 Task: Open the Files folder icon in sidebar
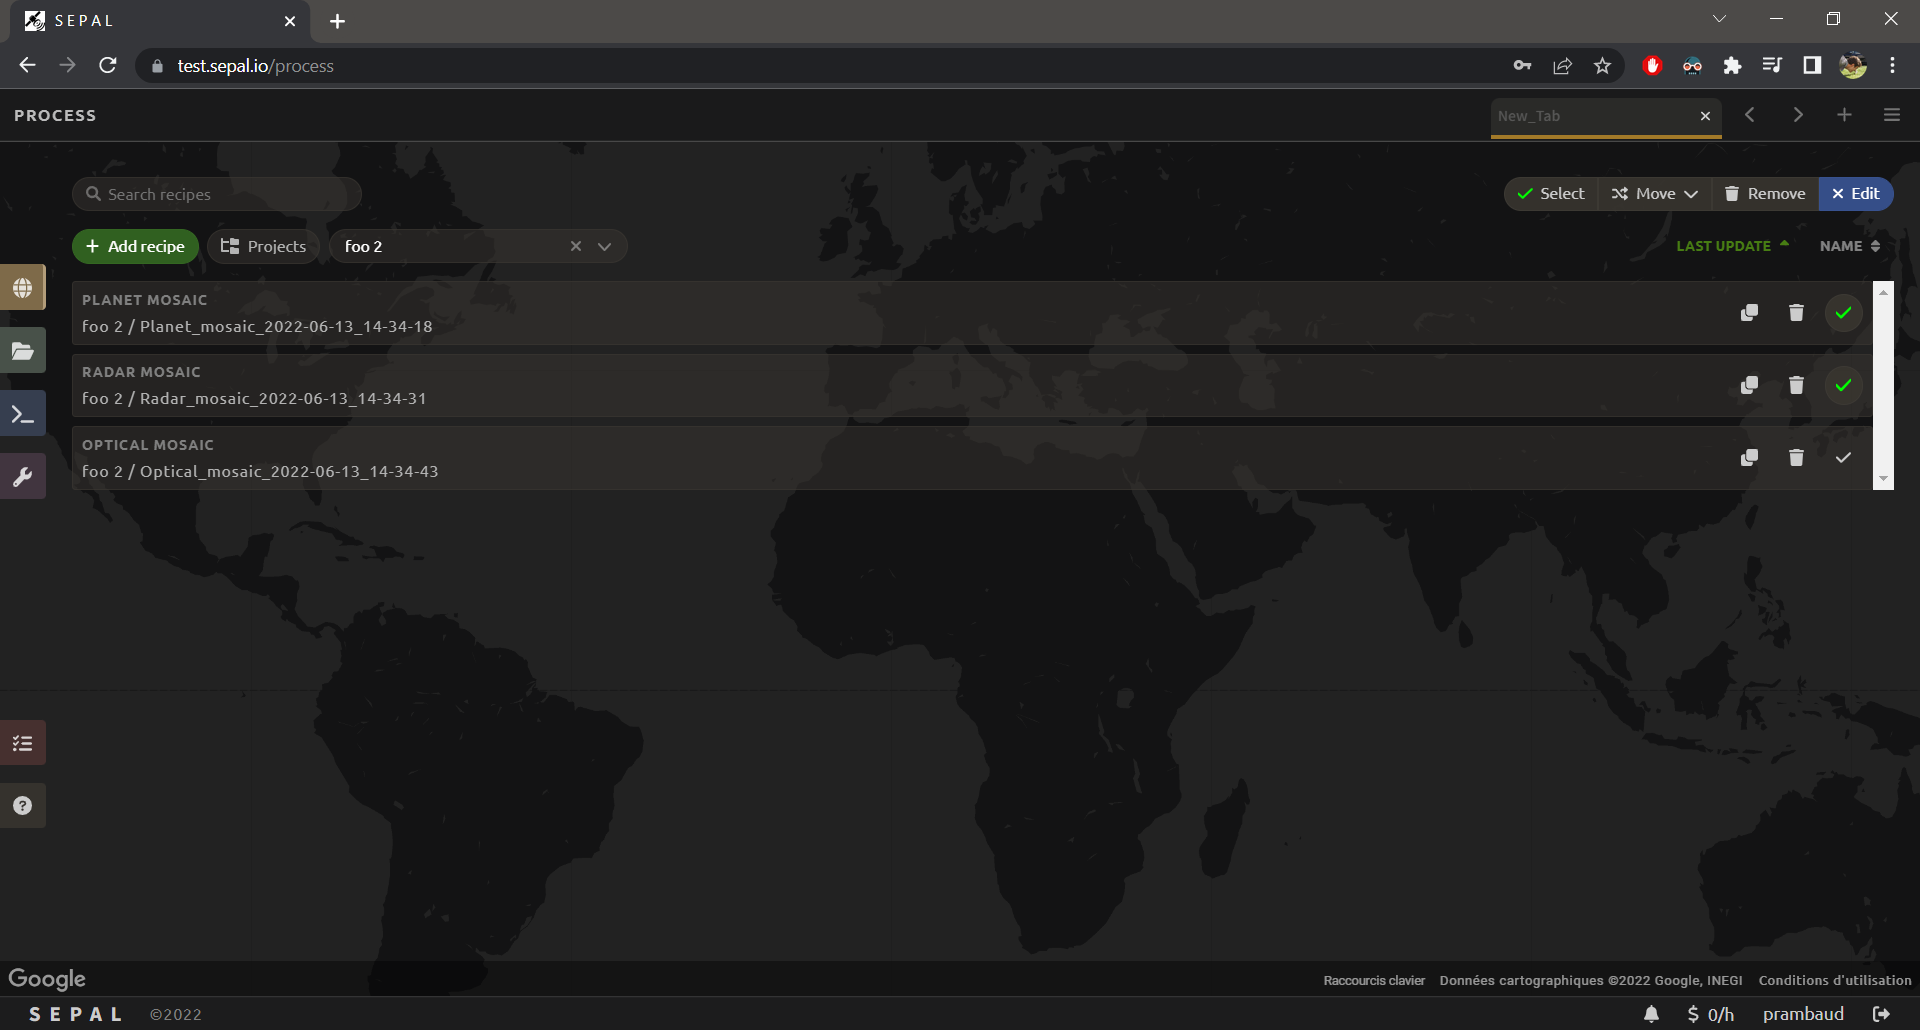[23, 351]
